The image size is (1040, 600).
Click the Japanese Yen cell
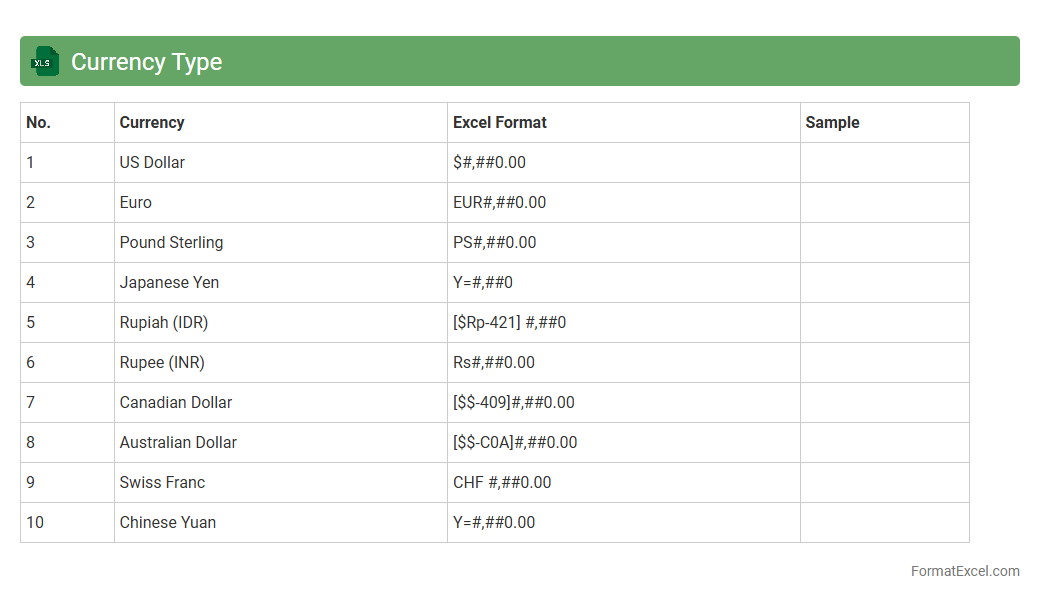[x=169, y=282]
